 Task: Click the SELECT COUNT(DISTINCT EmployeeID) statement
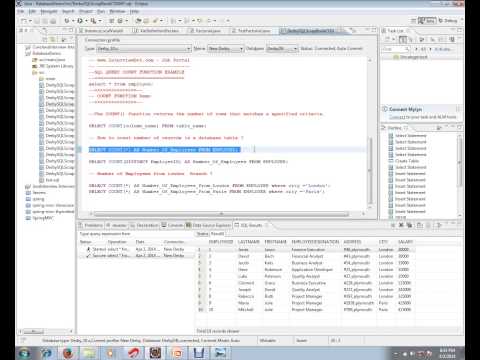pyautogui.click(x=188, y=162)
